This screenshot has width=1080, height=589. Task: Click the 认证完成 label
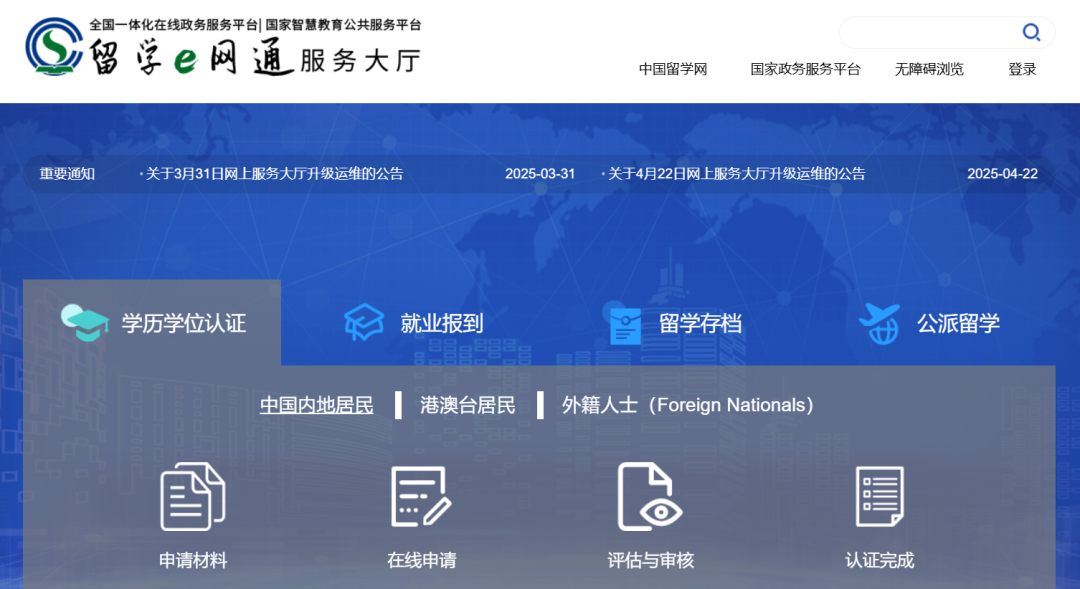pos(880,561)
